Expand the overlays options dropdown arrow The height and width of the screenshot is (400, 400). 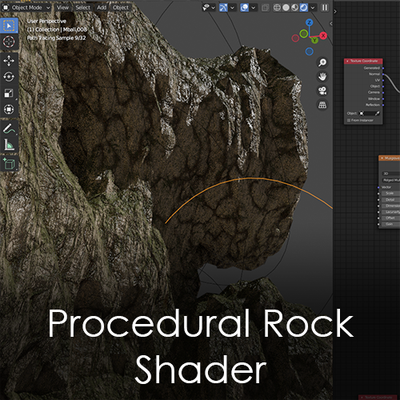pos(253,7)
